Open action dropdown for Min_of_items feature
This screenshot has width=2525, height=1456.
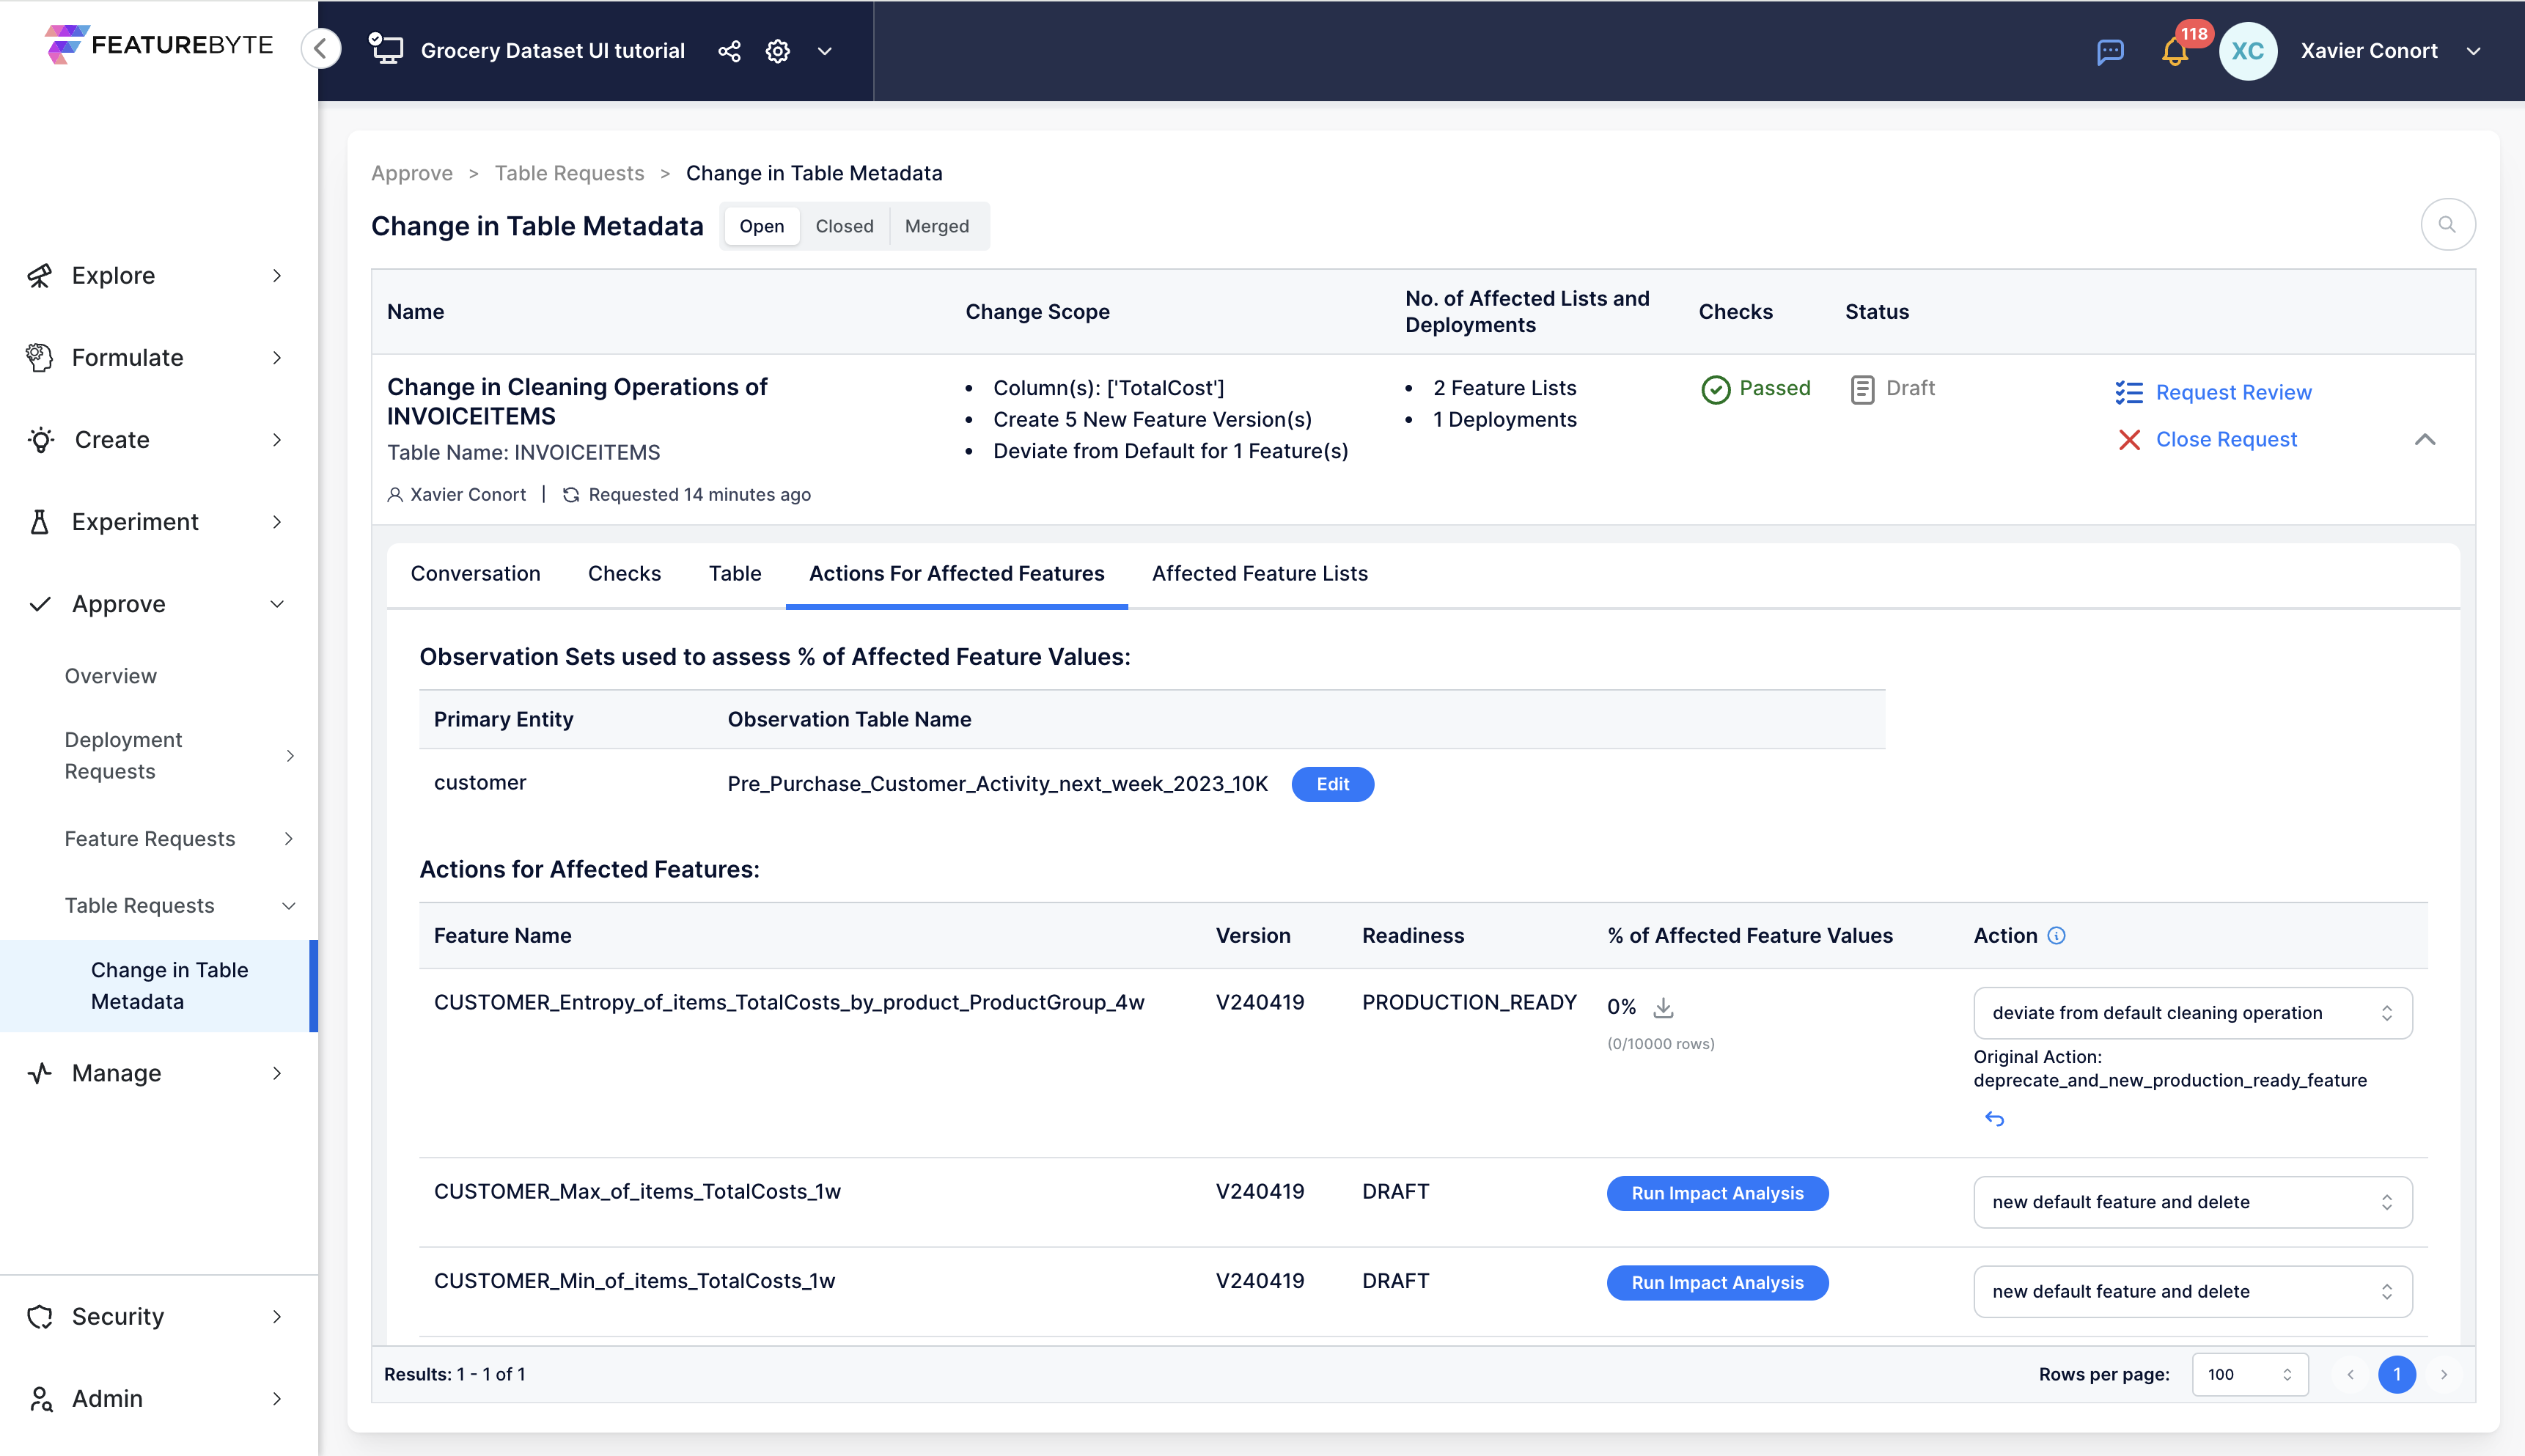pyautogui.click(x=2192, y=1291)
